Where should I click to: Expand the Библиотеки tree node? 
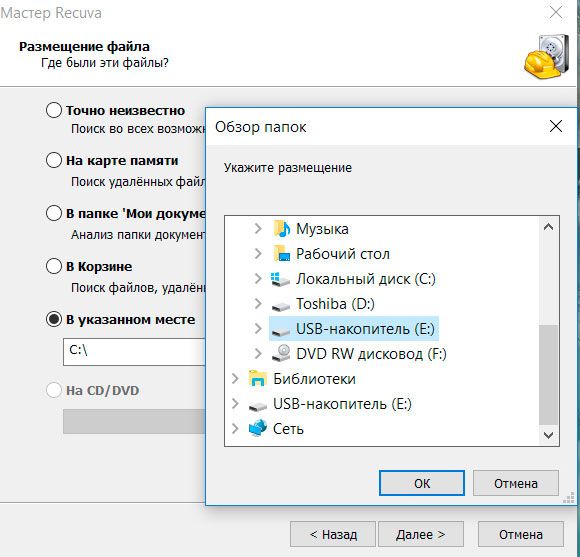[235, 378]
